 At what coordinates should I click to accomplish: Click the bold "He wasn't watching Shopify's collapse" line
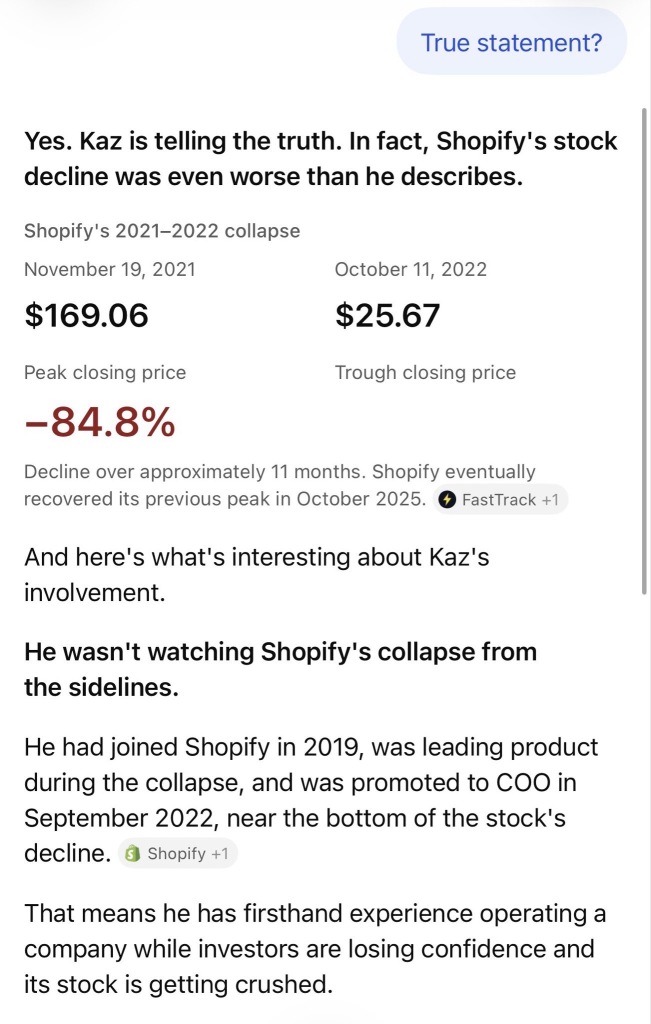281,669
